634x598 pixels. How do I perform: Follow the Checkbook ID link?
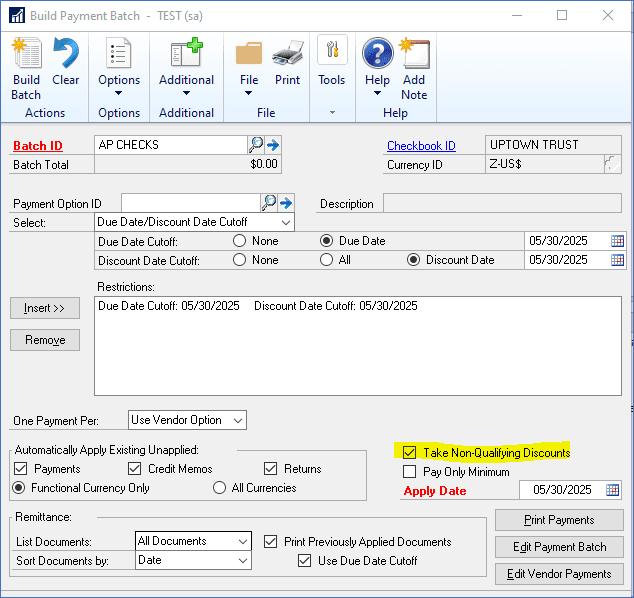click(421, 145)
